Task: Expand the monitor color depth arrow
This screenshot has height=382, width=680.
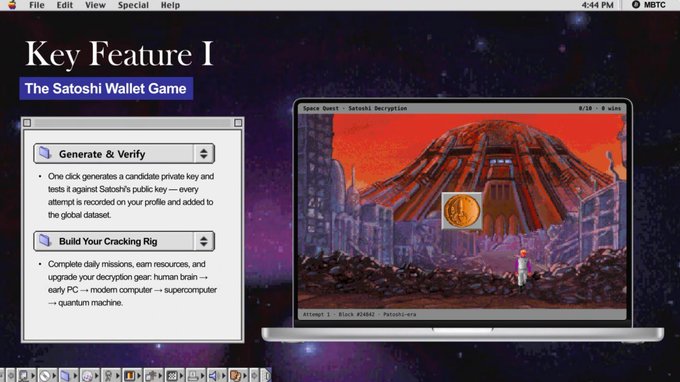Action: coord(139,375)
